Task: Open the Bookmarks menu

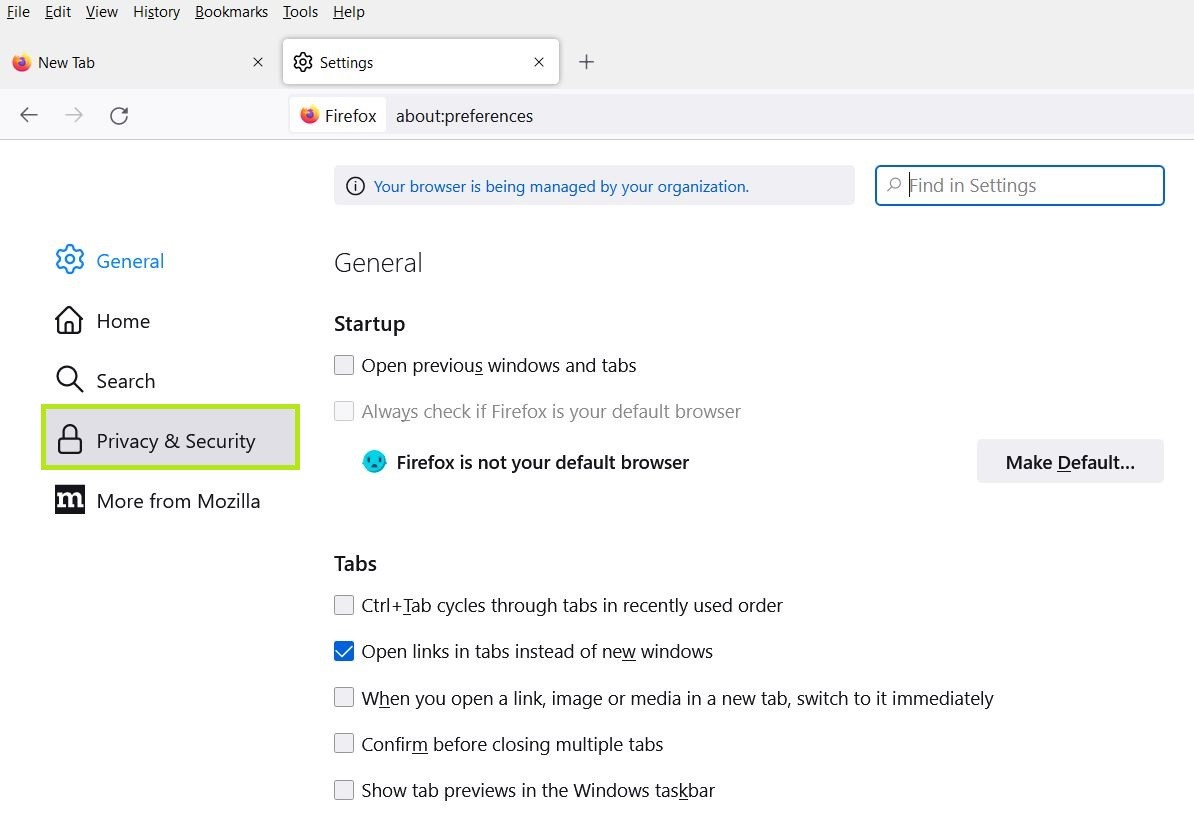Action: 231,12
